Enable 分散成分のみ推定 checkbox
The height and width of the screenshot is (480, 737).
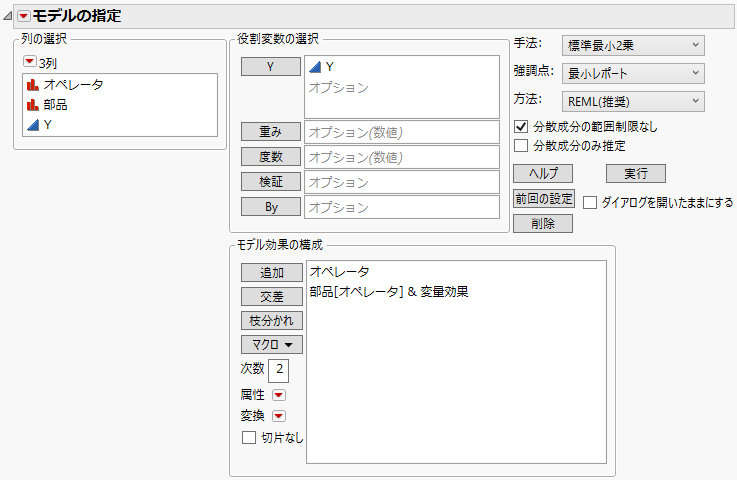(521, 146)
